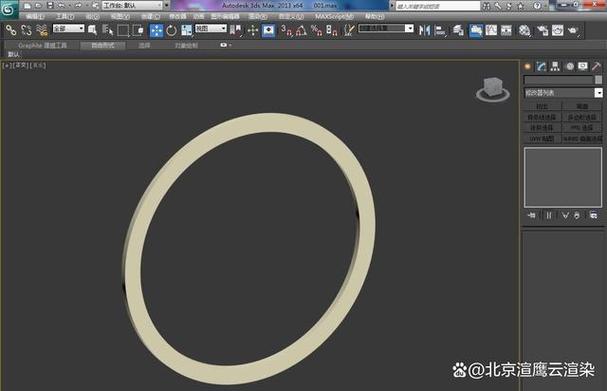Image resolution: width=607 pixels, height=391 pixels.
Task: Toggle Percent Snap
Action: pyautogui.click(x=316, y=30)
